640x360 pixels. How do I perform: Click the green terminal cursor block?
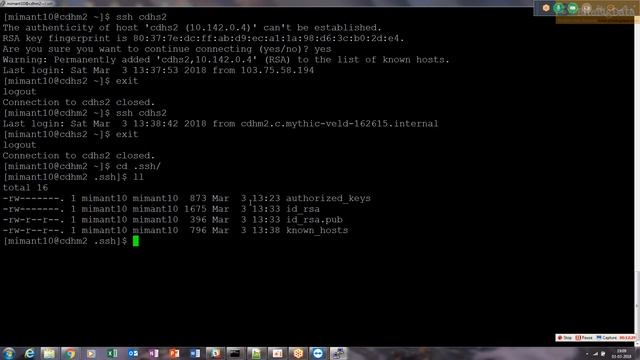click(x=136, y=241)
